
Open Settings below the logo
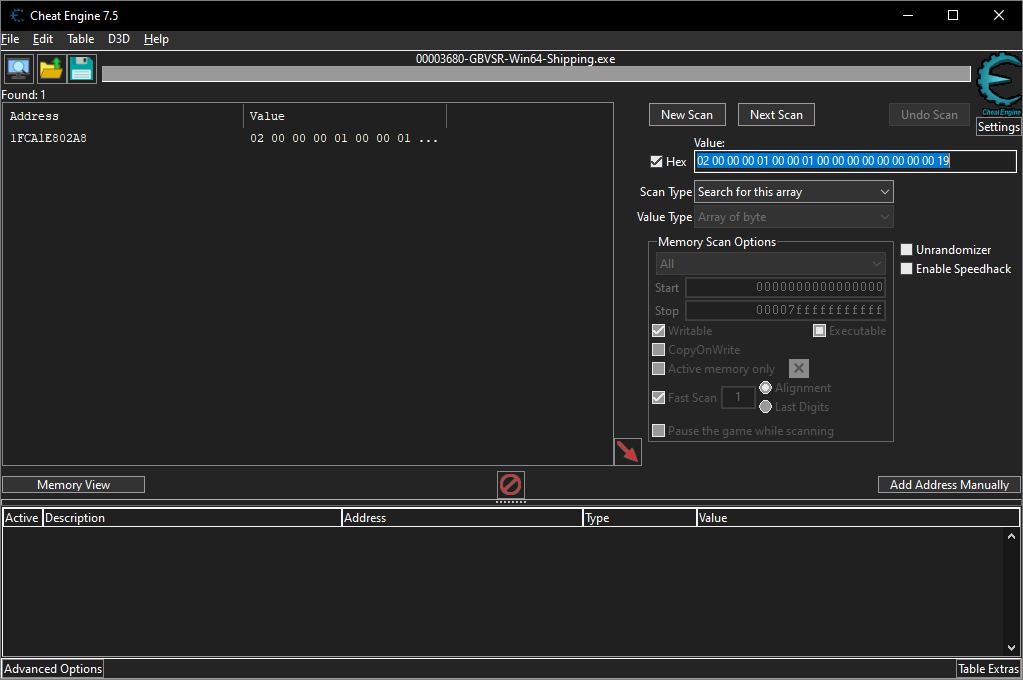click(998, 127)
